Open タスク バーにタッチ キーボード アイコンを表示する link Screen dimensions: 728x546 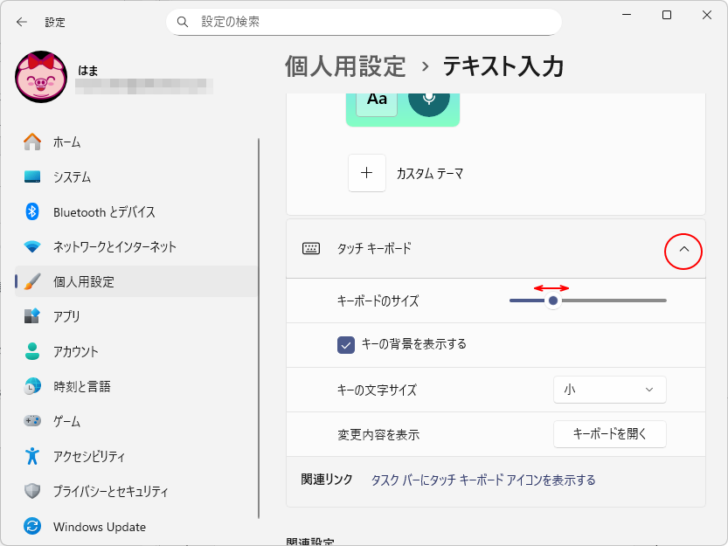(483, 480)
